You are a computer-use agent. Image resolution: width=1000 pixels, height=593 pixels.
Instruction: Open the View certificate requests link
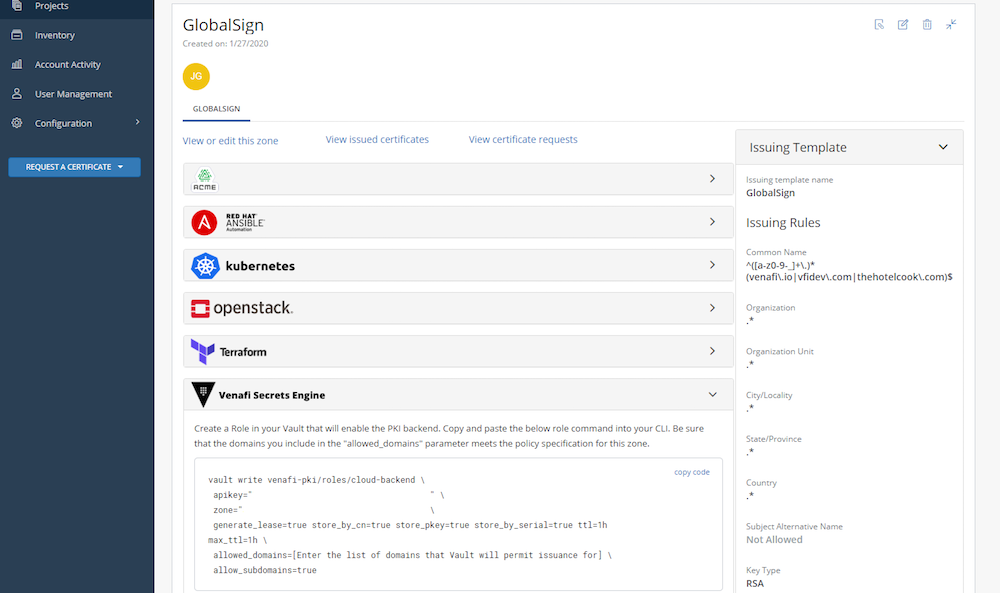(x=523, y=140)
